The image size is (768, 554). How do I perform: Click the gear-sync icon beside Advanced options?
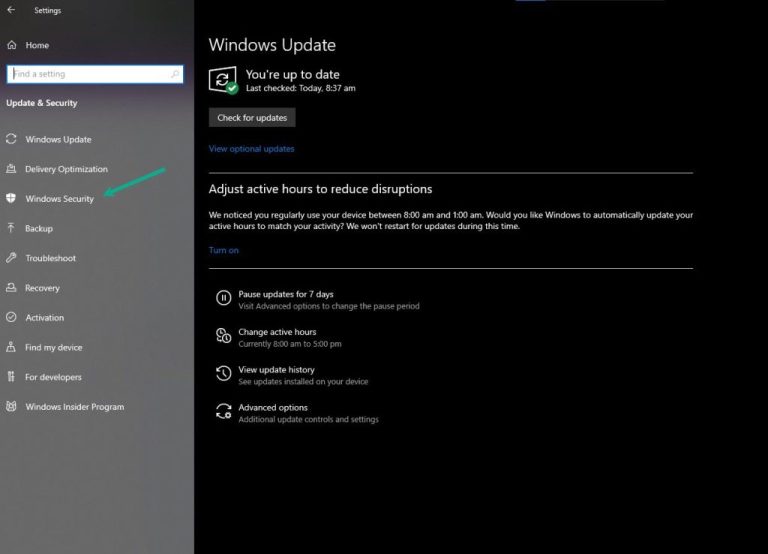(224, 411)
